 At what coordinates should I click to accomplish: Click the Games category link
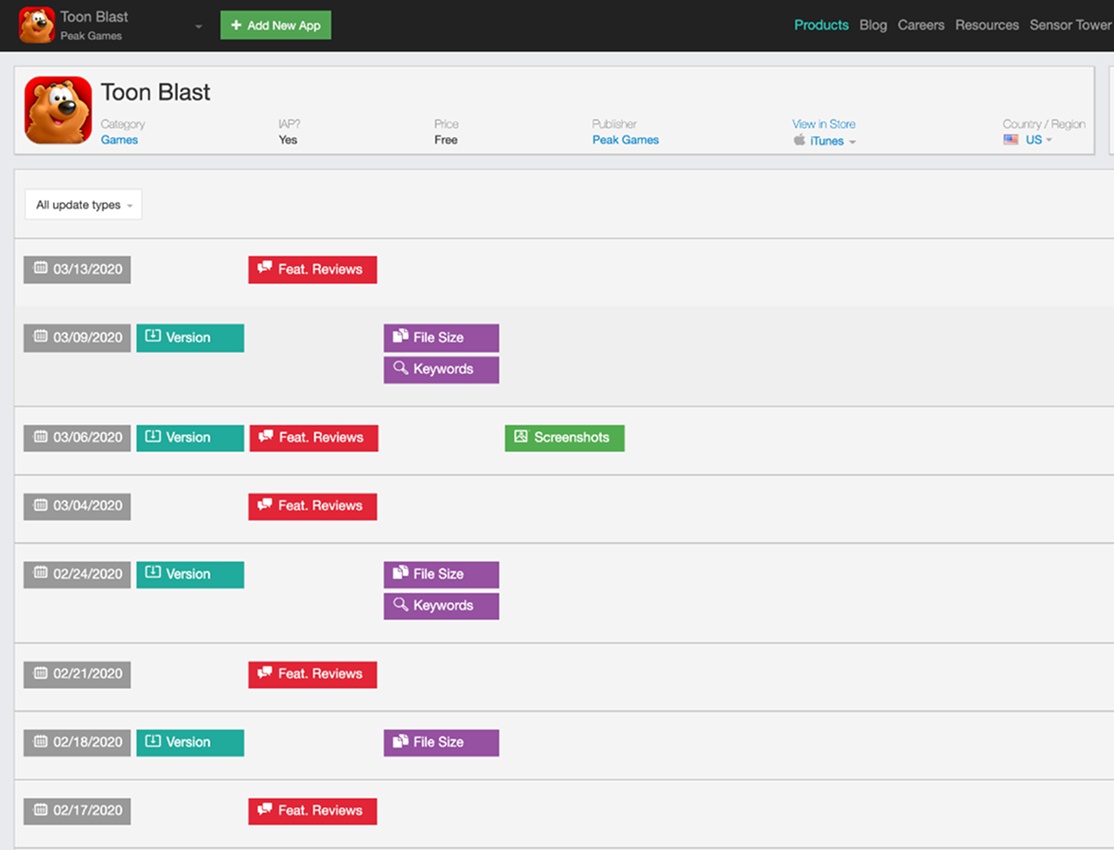pyautogui.click(x=119, y=140)
